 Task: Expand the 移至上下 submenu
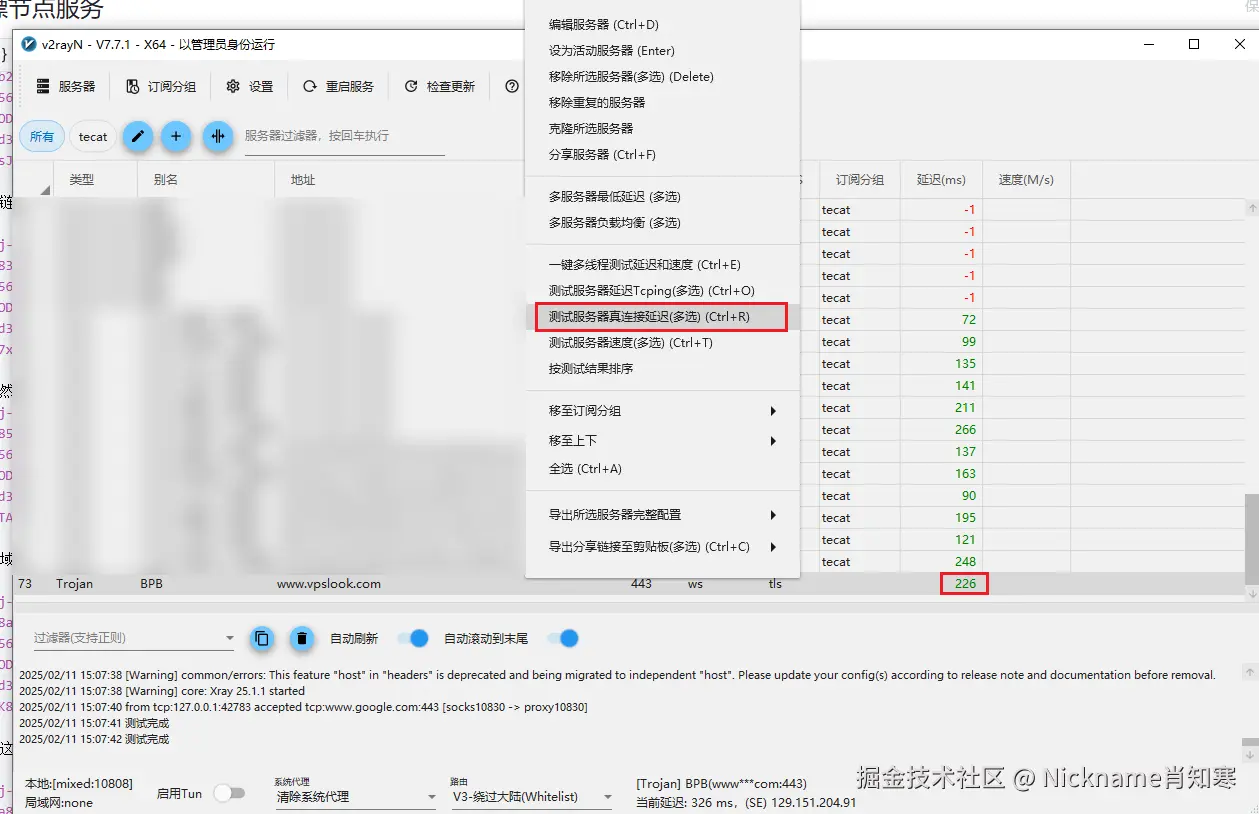[x=662, y=441]
